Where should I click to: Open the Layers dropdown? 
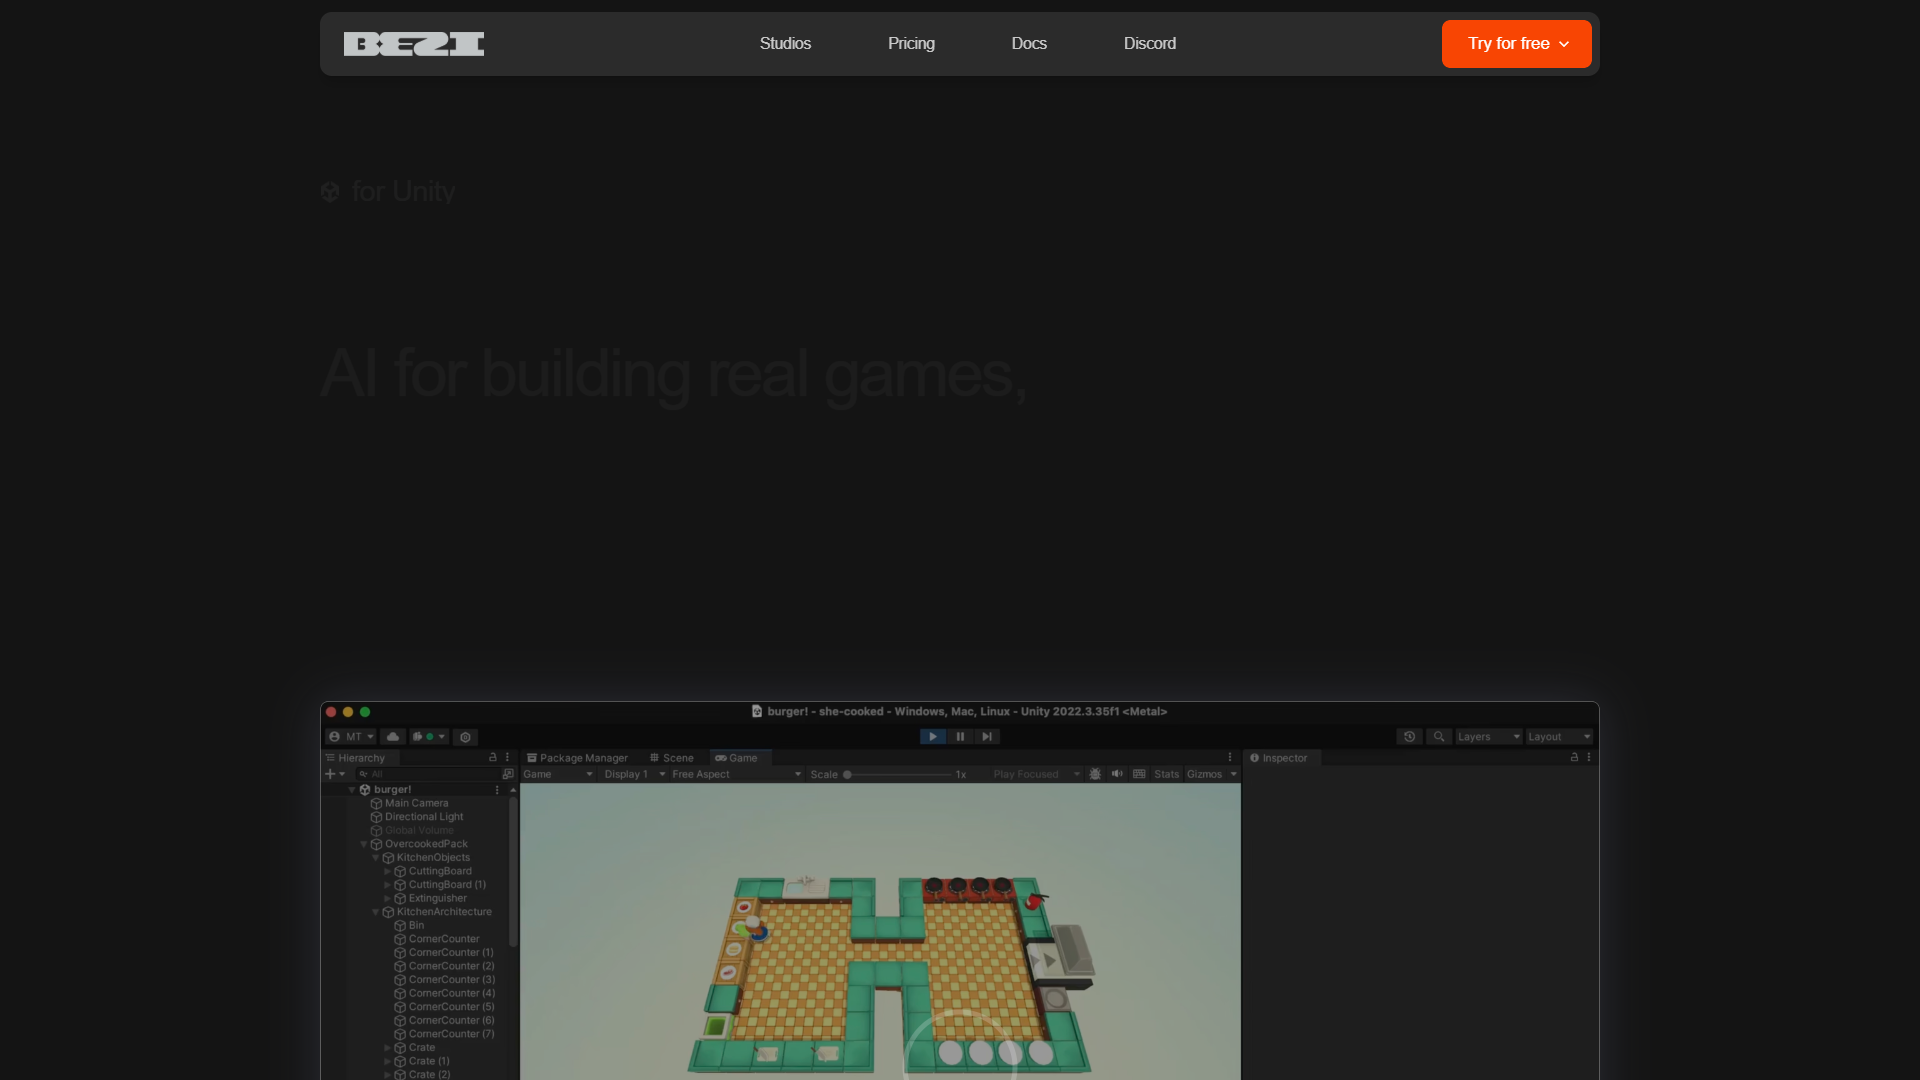pos(1488,737)
